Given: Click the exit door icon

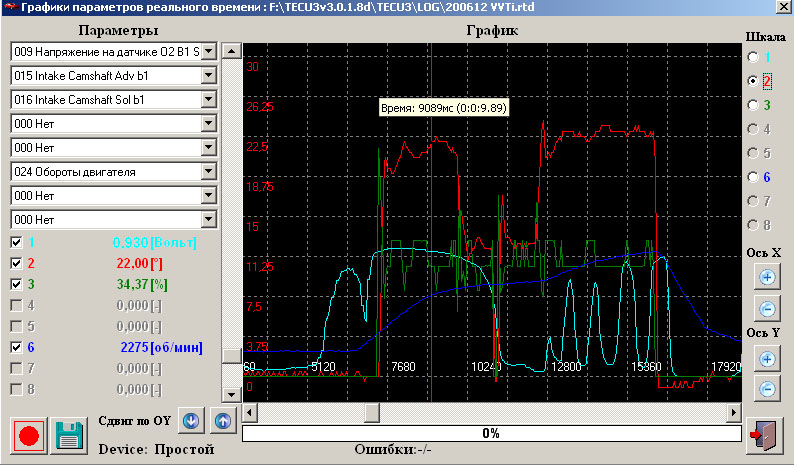Looking at the screenshot, I should coord(765,433).
